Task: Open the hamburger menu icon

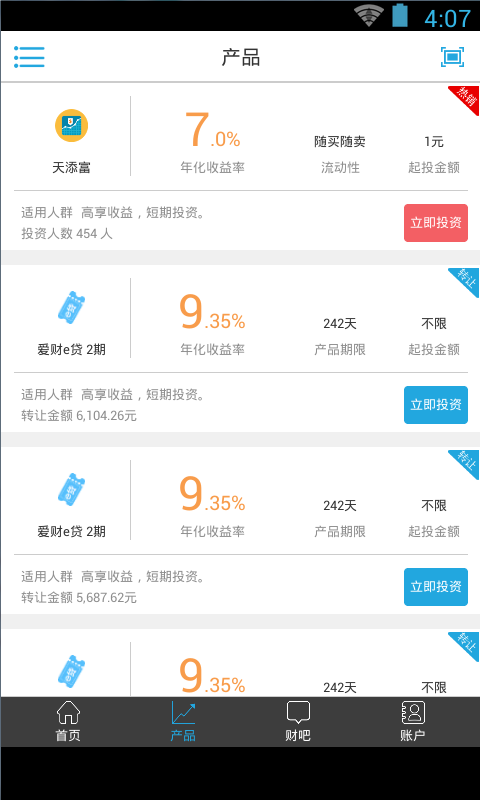Action: coord(29,57)
